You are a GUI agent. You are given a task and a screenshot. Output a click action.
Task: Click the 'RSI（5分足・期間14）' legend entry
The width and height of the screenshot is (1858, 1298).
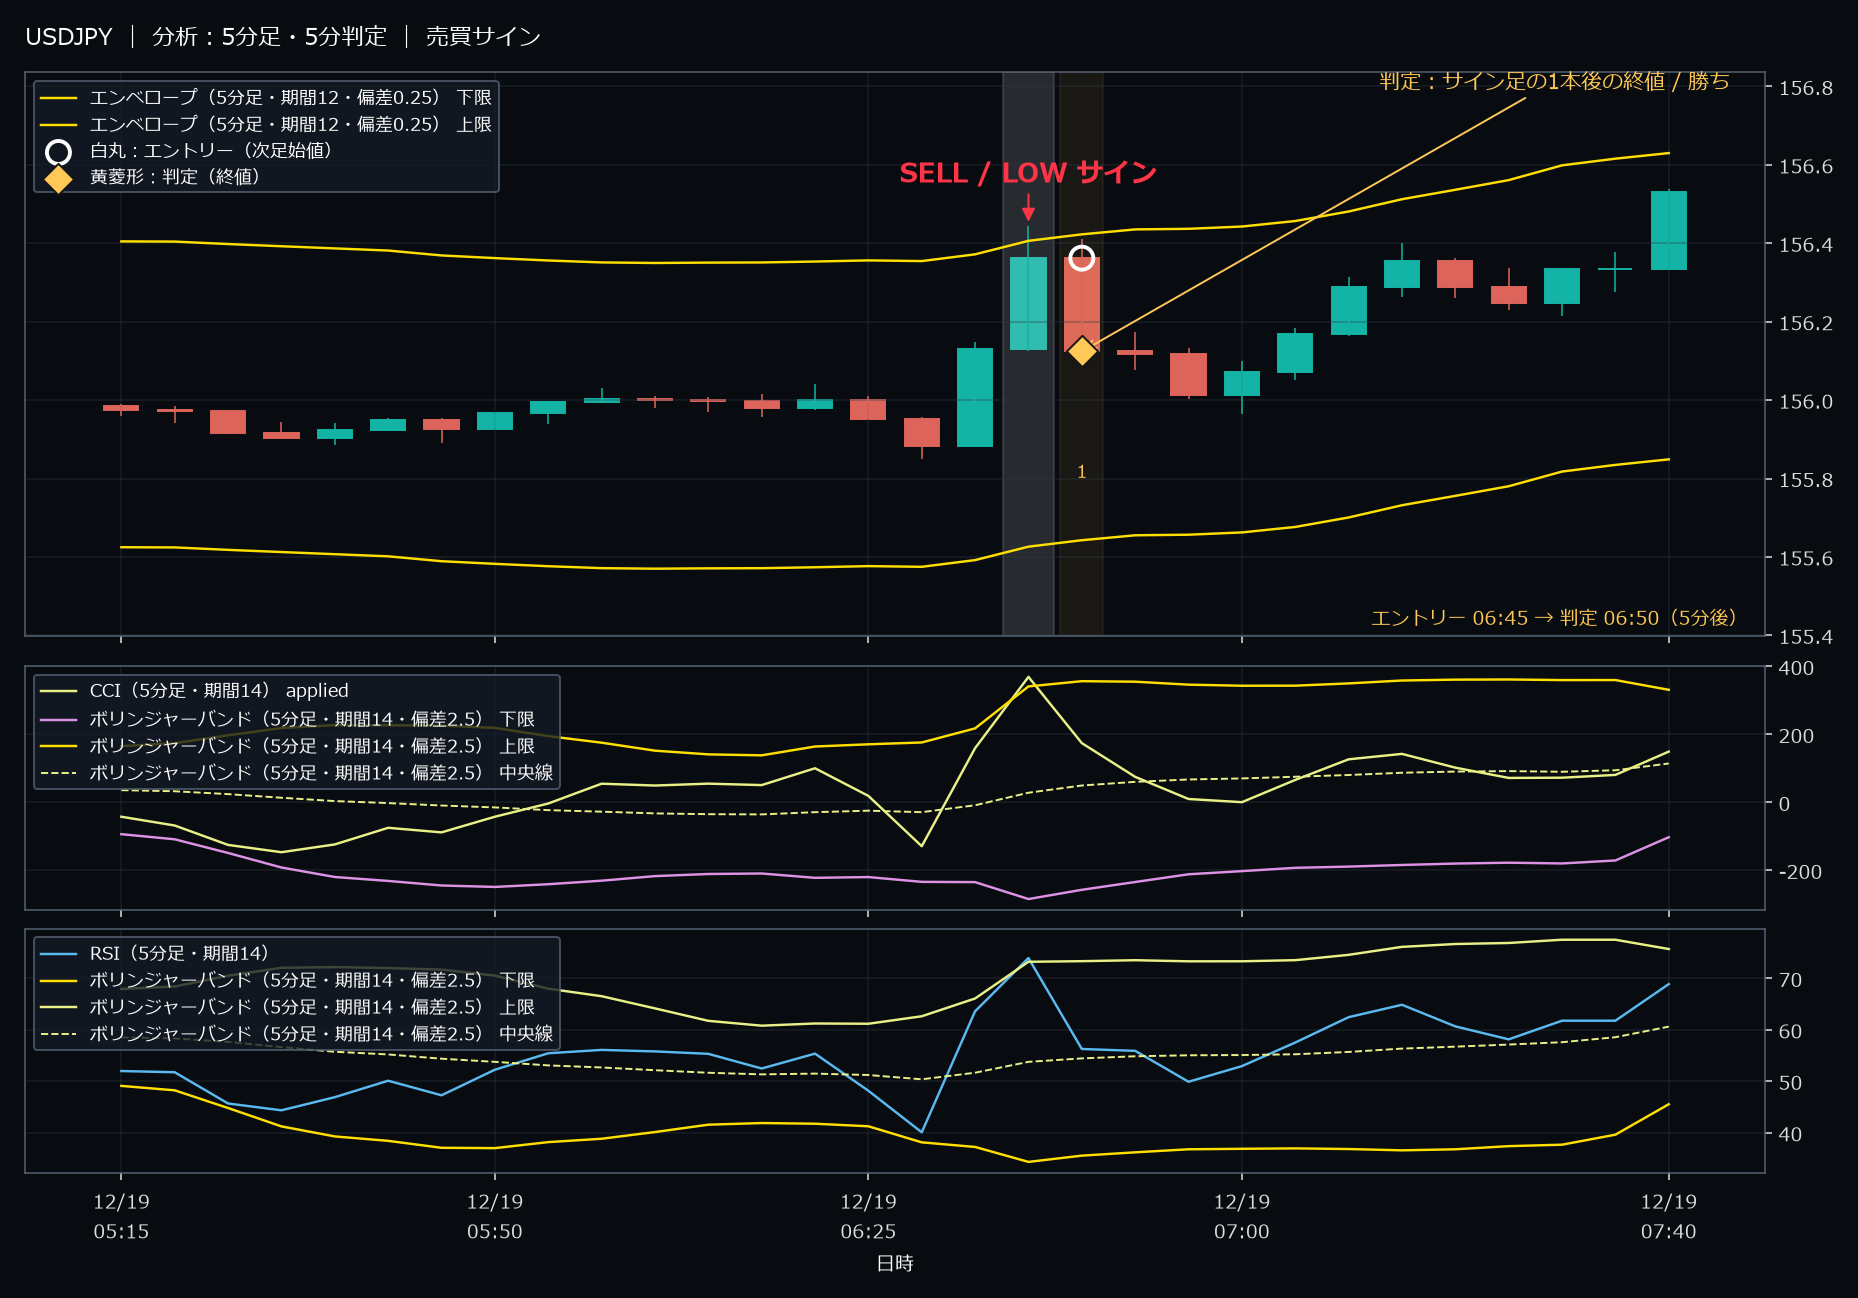pos(155,954)
